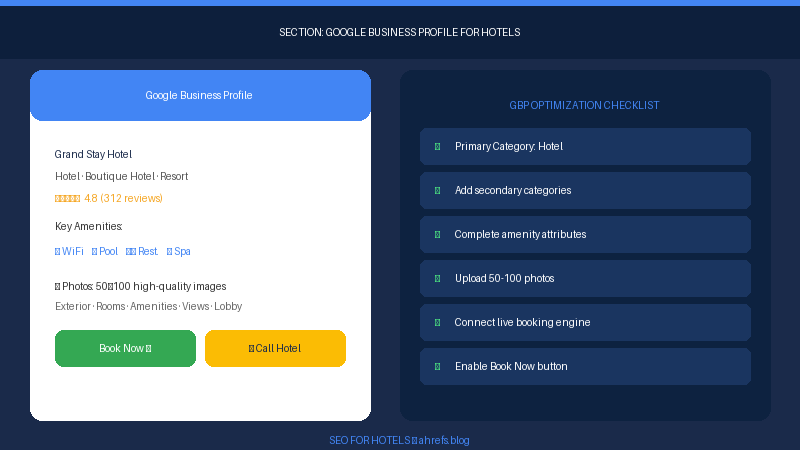Image resolution: width=800 pixels, height=450 pixels.
Task: Click the Spa amenity icon
Action: click(169, 252)
